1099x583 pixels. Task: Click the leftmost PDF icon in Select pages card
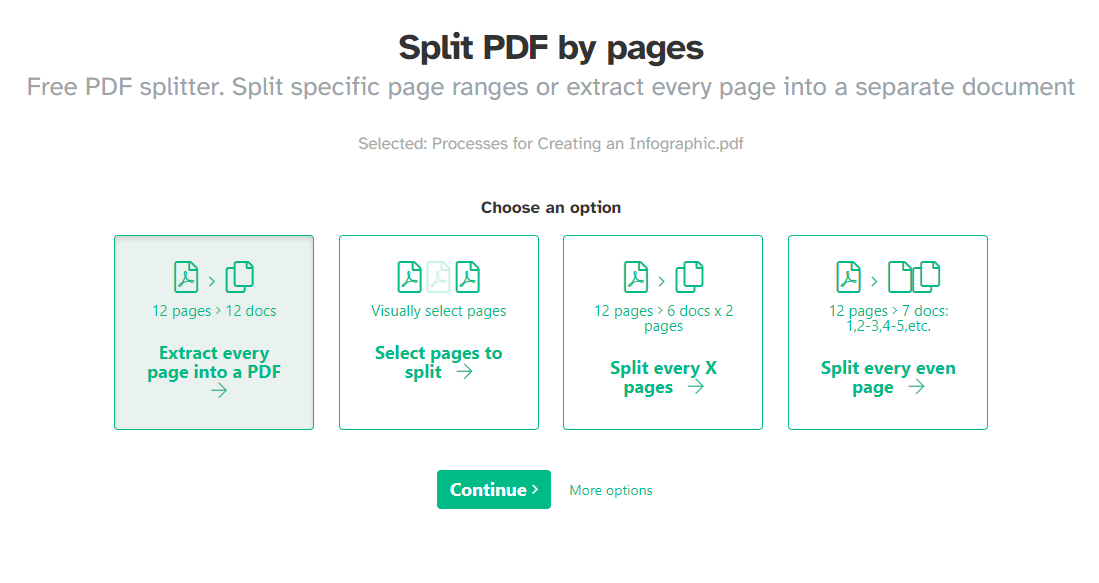410,276
